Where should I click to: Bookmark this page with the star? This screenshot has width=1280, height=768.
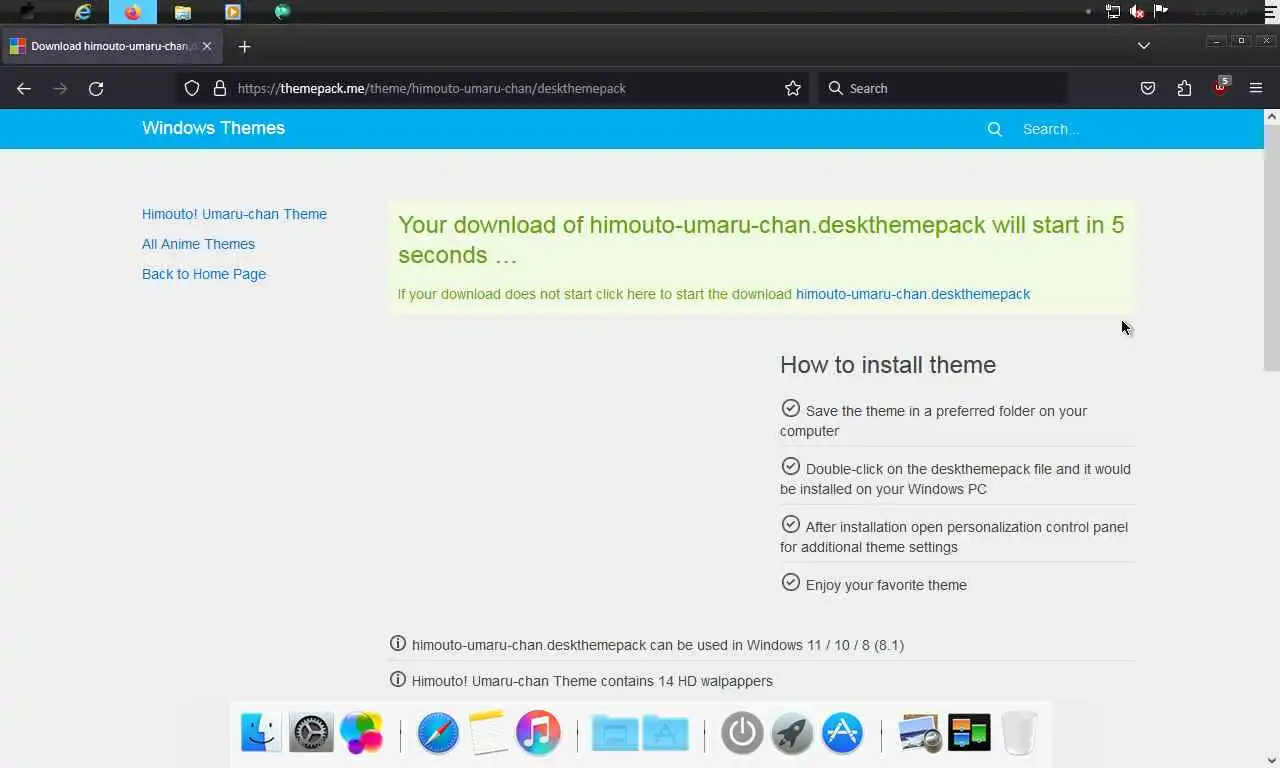click(793, 88)
